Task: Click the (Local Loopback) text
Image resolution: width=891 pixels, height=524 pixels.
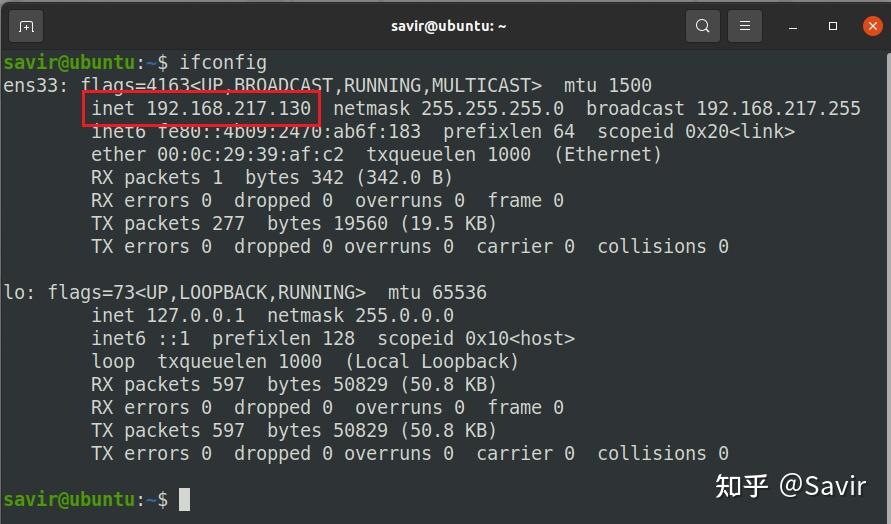Action: pyautogui.click(x=432, y=361)
